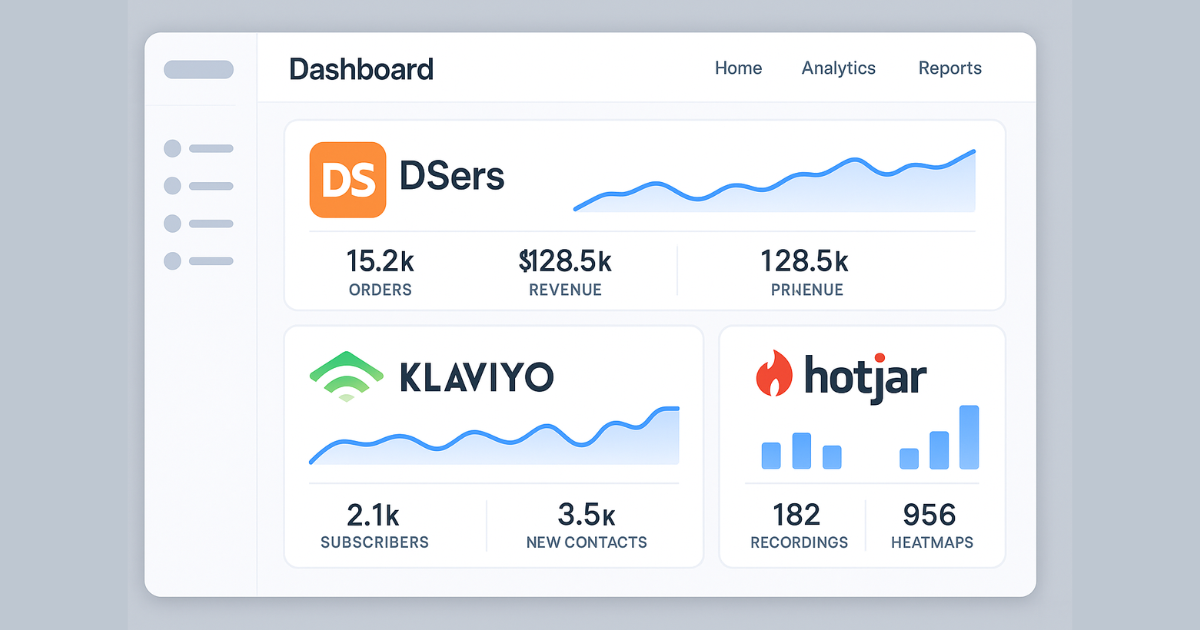
Task: Click the HEATMAPS label
Action: coord(932,543)
